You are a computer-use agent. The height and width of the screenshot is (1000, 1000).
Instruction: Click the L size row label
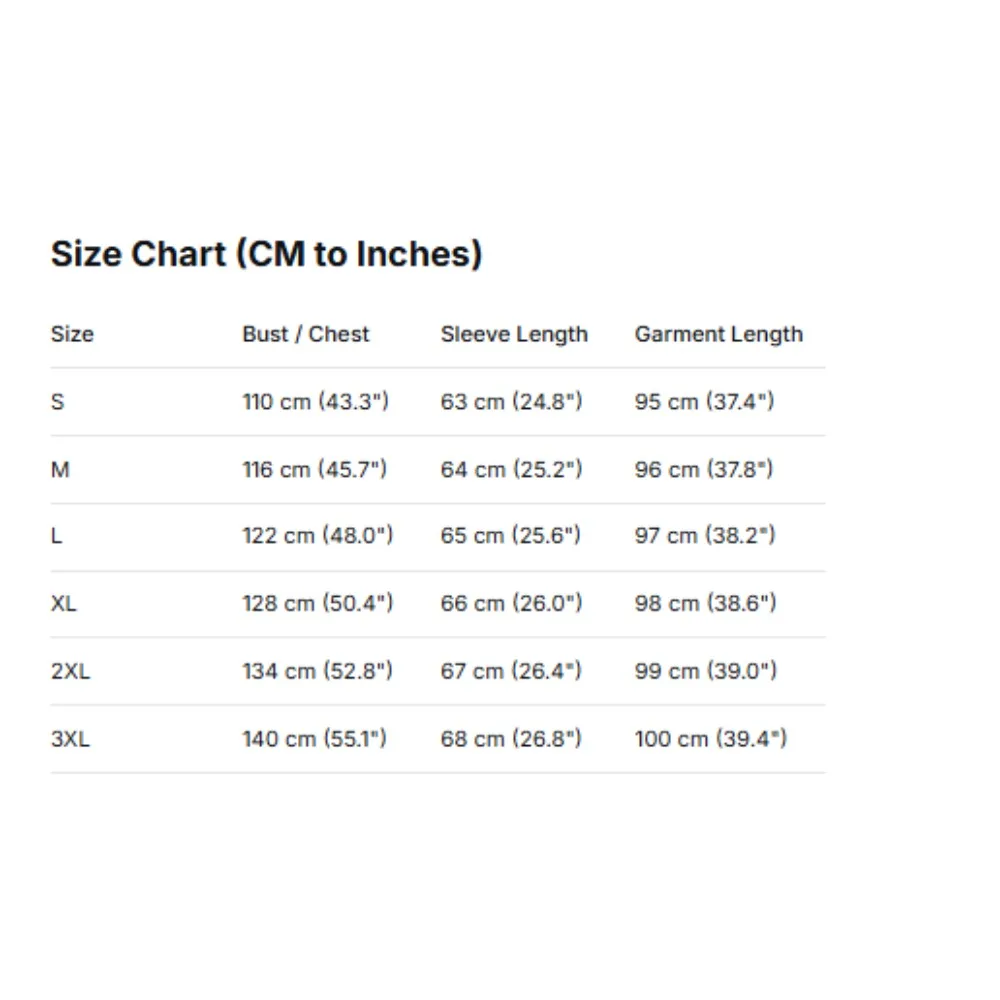[x=57, y=536]
